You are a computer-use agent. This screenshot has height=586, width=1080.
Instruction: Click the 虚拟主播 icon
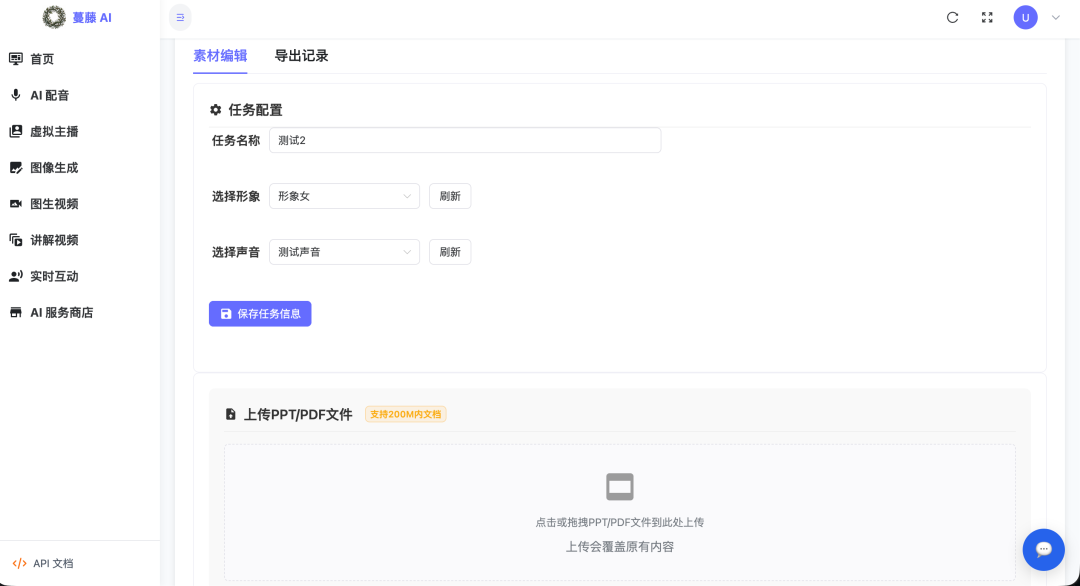point(16,132)
